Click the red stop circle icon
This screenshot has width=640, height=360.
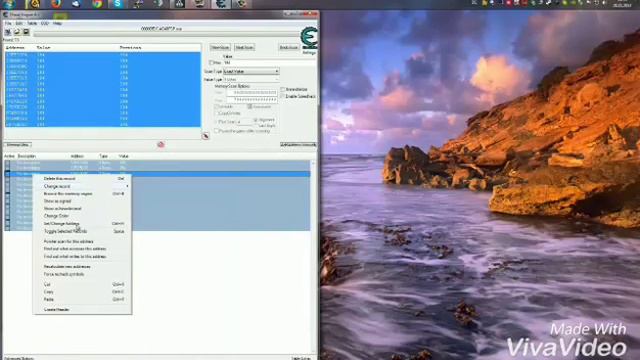pyautogui.click(x=161, y=144)
